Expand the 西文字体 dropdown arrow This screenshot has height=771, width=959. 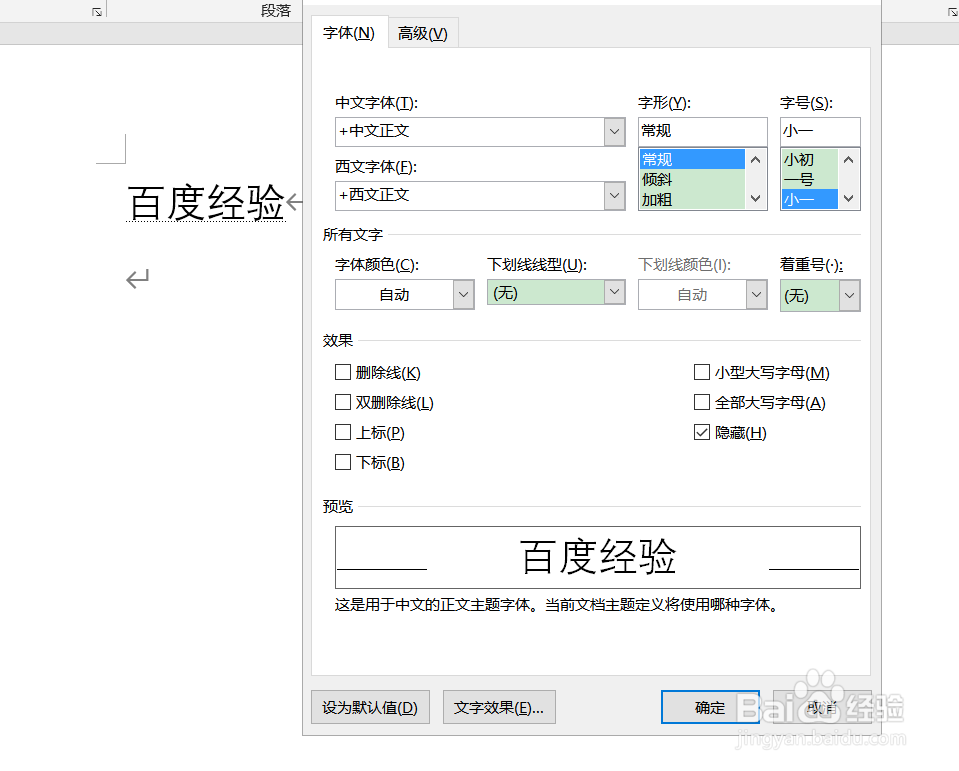pyautogui.click(x=614, y=196)
